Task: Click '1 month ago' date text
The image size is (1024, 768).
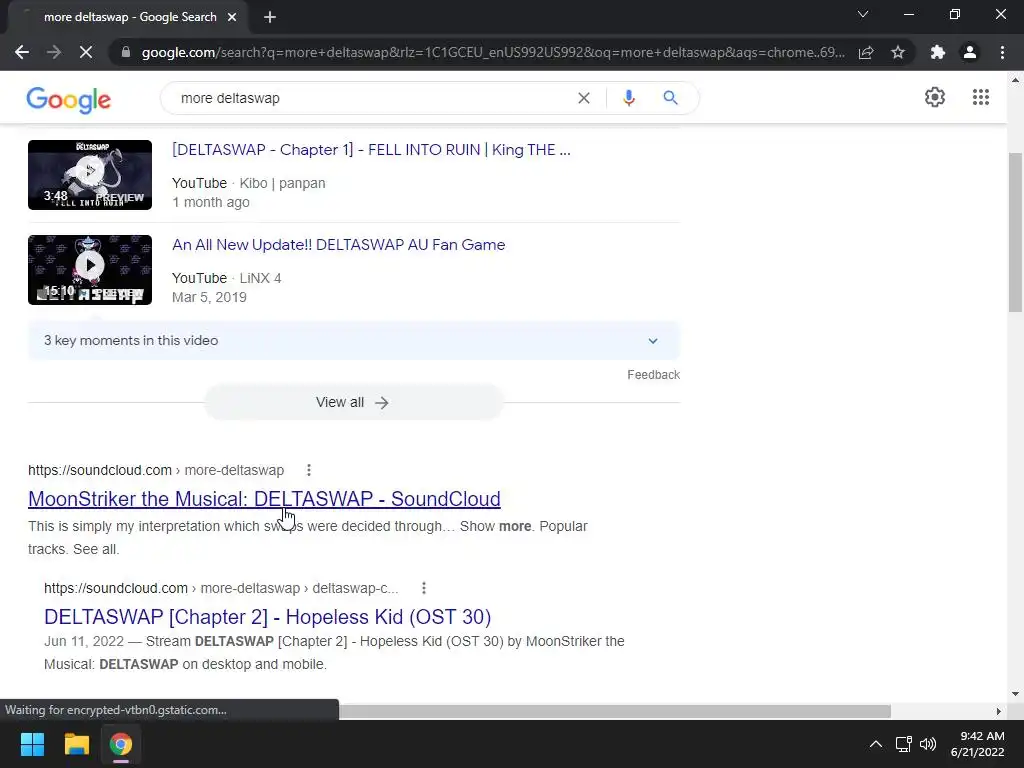Action: pos(210,202)
